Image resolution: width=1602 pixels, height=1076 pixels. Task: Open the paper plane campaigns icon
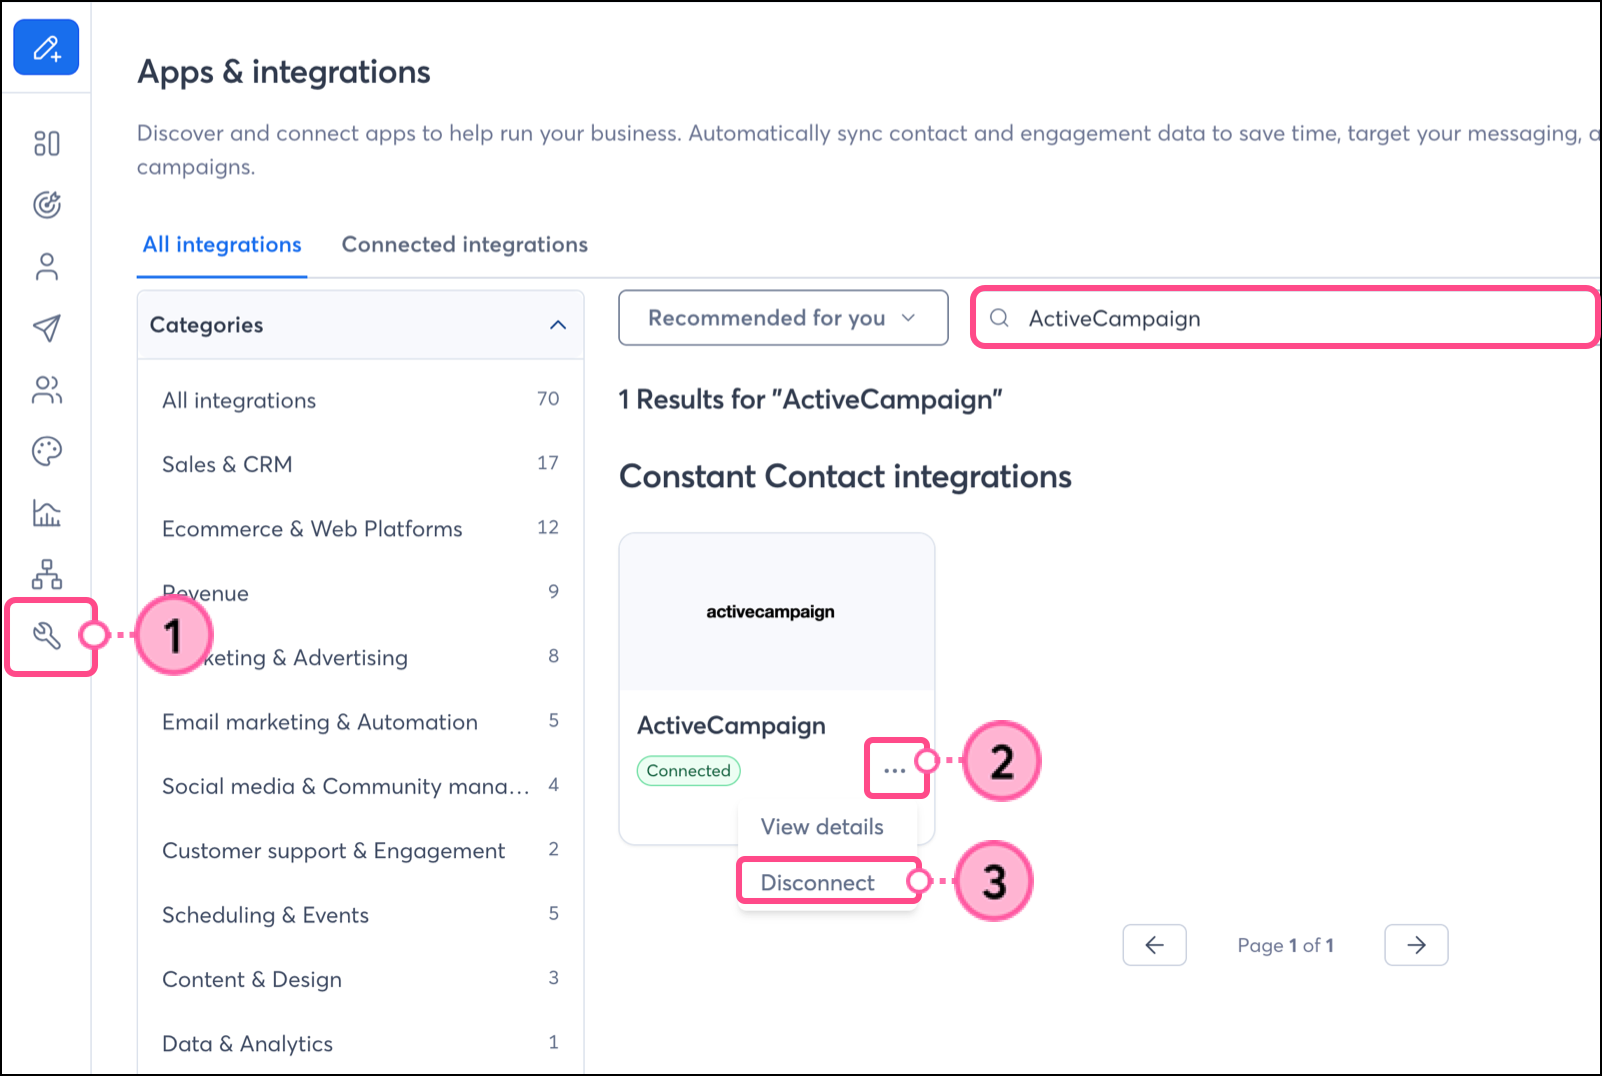(46, 328)
